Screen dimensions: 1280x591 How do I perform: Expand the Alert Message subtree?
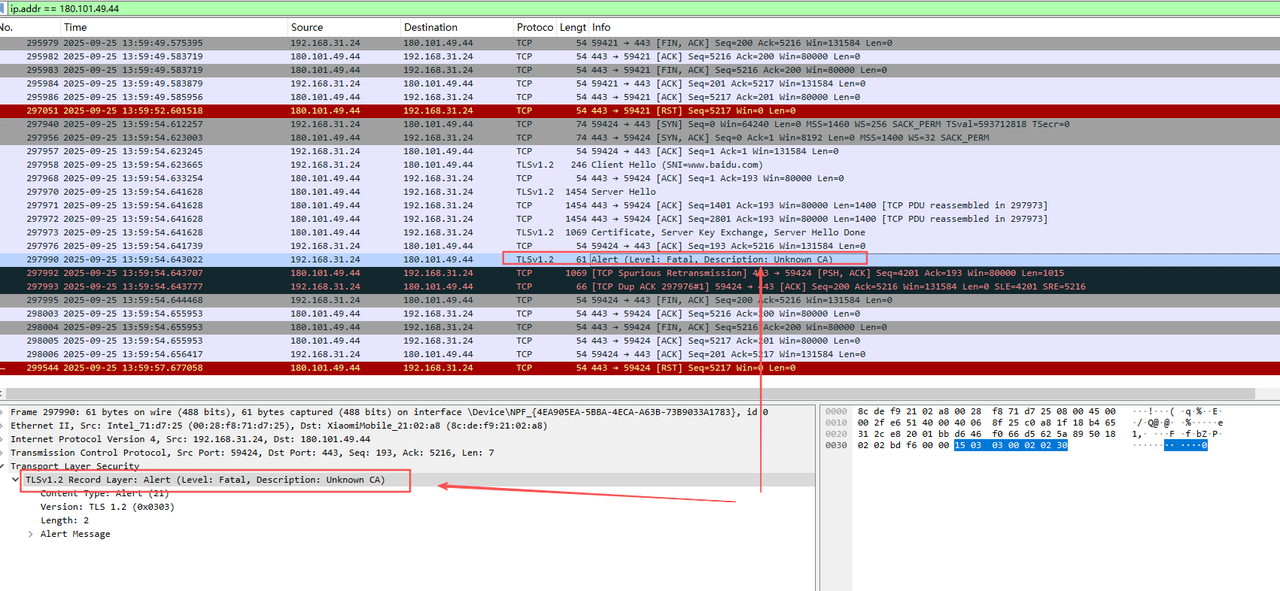click(31, 534)
